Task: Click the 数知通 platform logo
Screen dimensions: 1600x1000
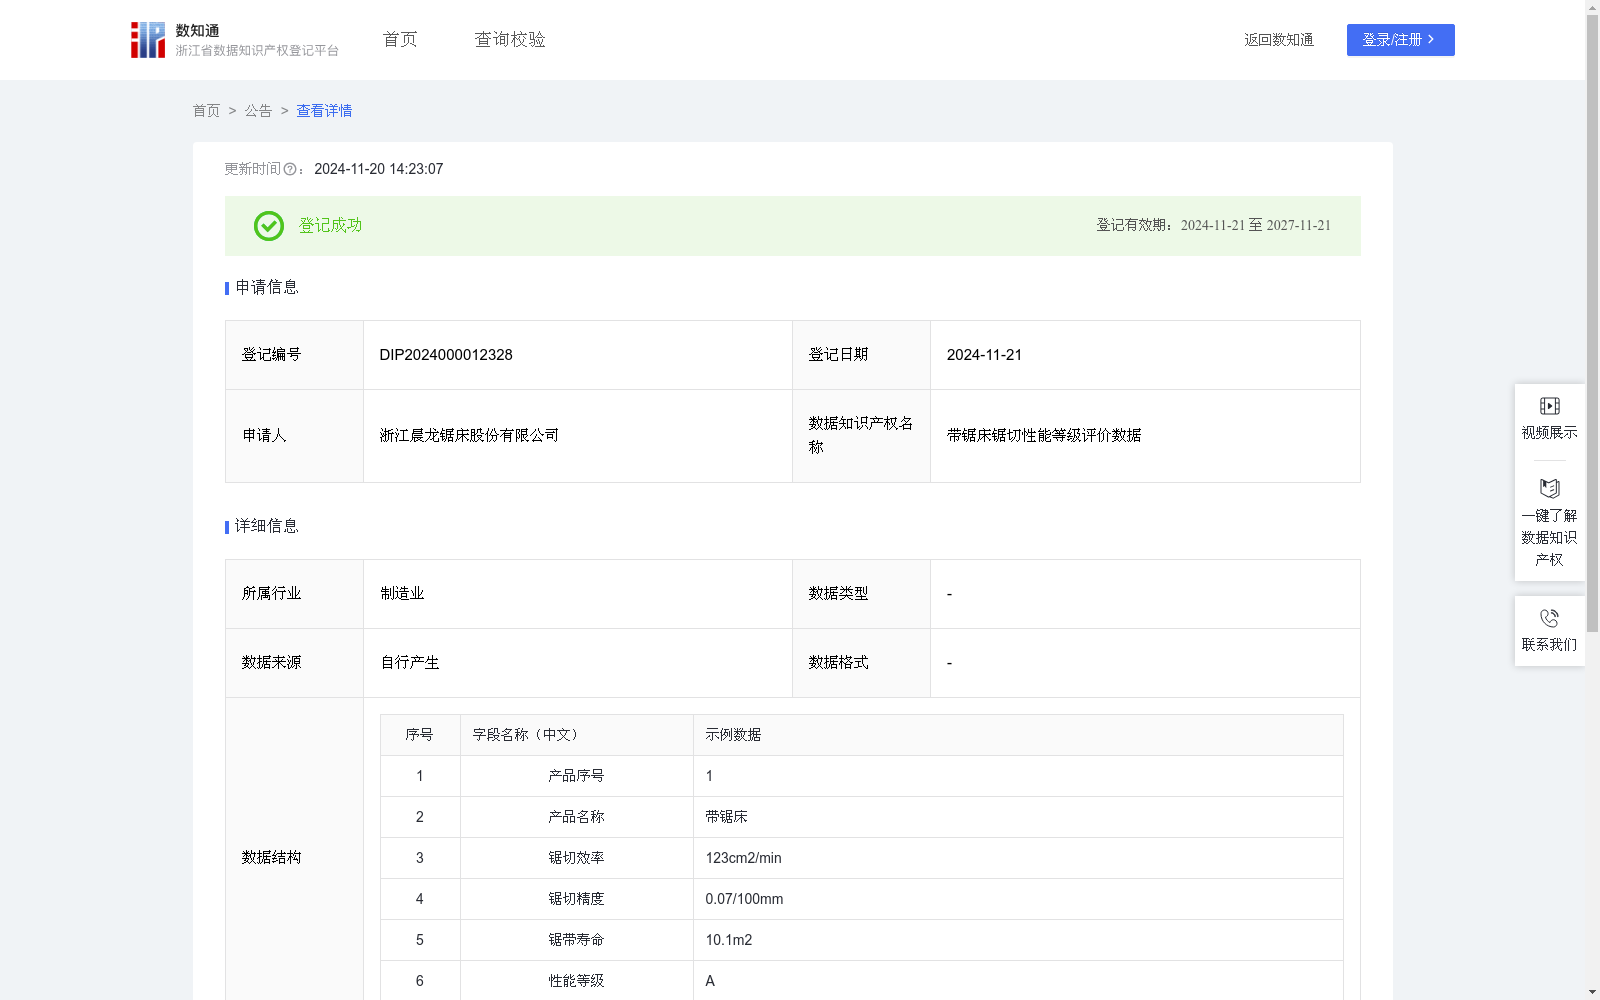Action: (x=234, y=40)
